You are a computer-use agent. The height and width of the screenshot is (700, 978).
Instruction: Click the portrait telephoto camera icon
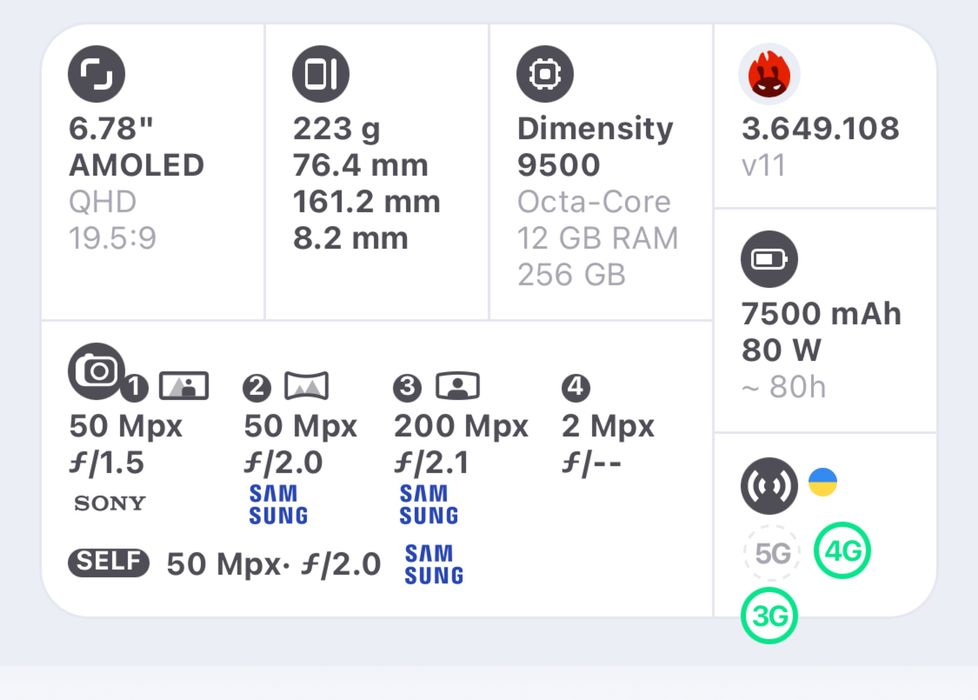457,386
